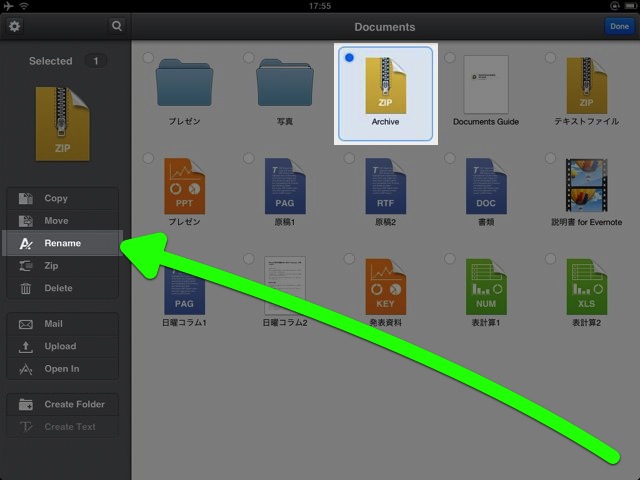This screenshot has height=480, width=640.
Task: Select the 原稿2 radio circle
Action: tap(349, 158)
